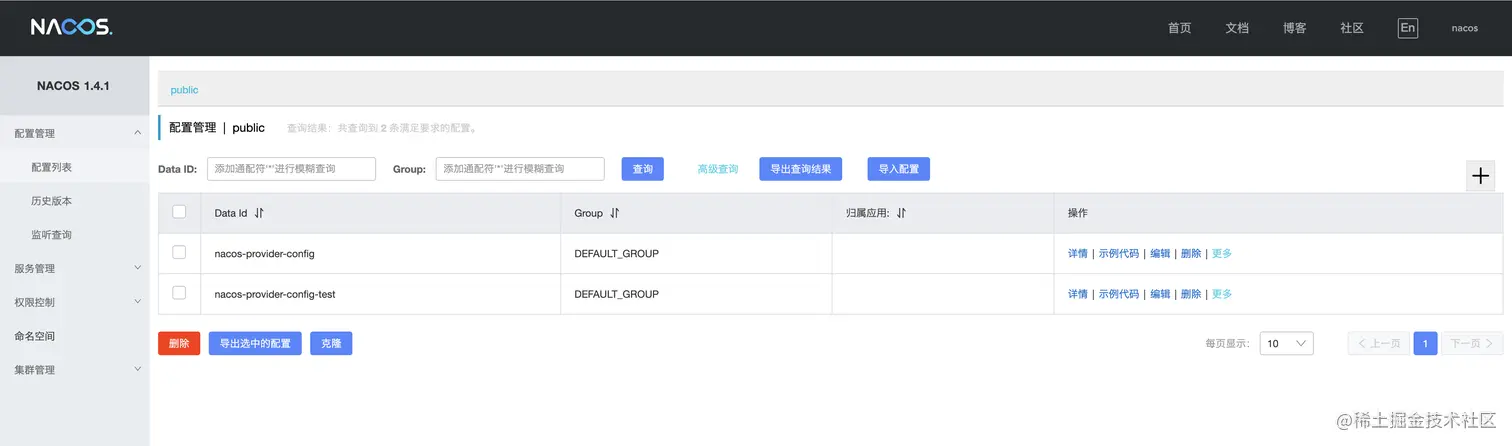Image resolution: width=1512 pixels, height=446 pixels.
Task: Expand the 服务管理 sidebar section
Action: (138, 268)
